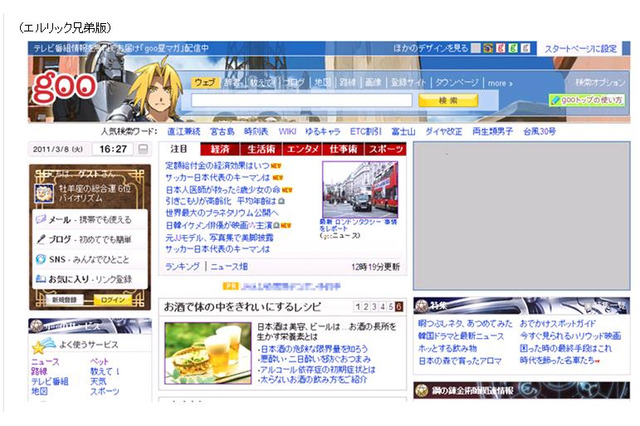This screenshot has height=426, width=640.
Task: Click the 新規登録 button
Action: coord(64,300)
